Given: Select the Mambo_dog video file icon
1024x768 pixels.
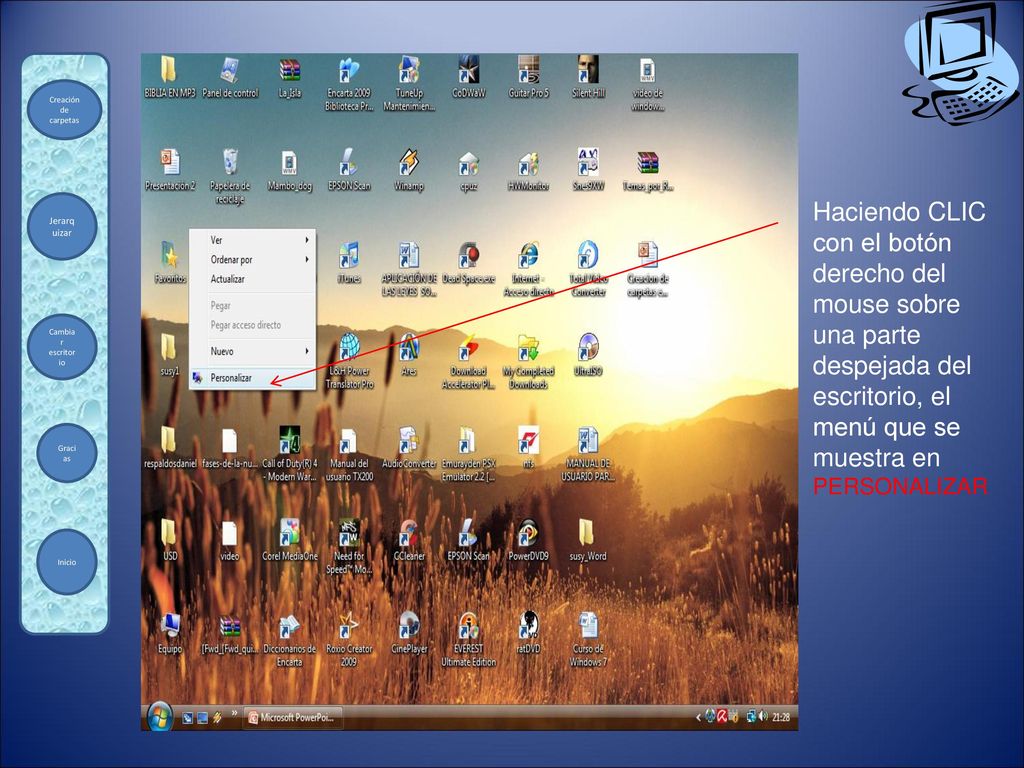Looking at the screenshot, I should (289, 163).
